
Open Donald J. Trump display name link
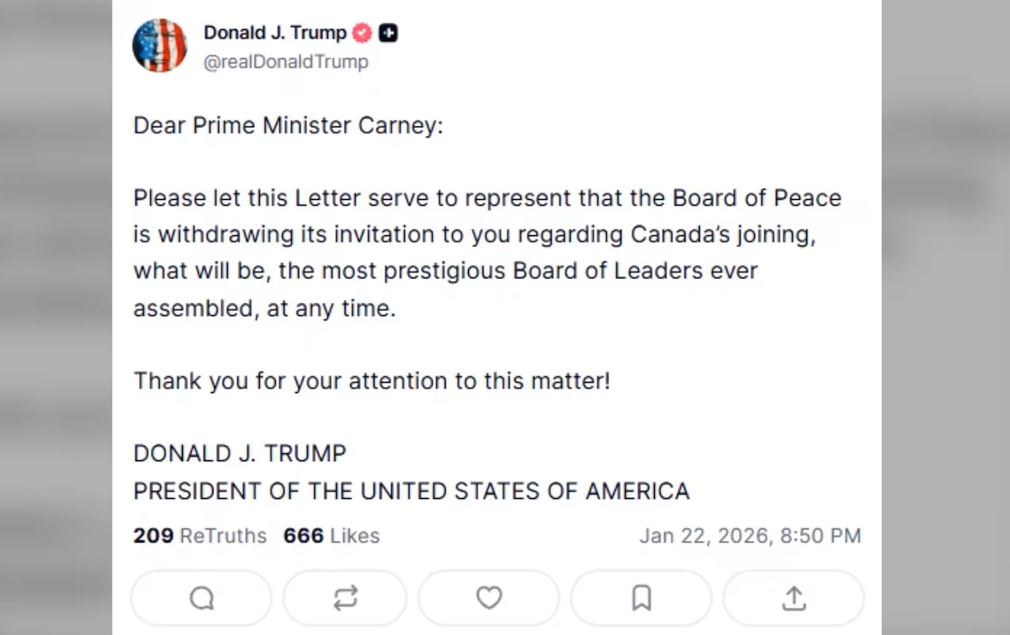275,33
